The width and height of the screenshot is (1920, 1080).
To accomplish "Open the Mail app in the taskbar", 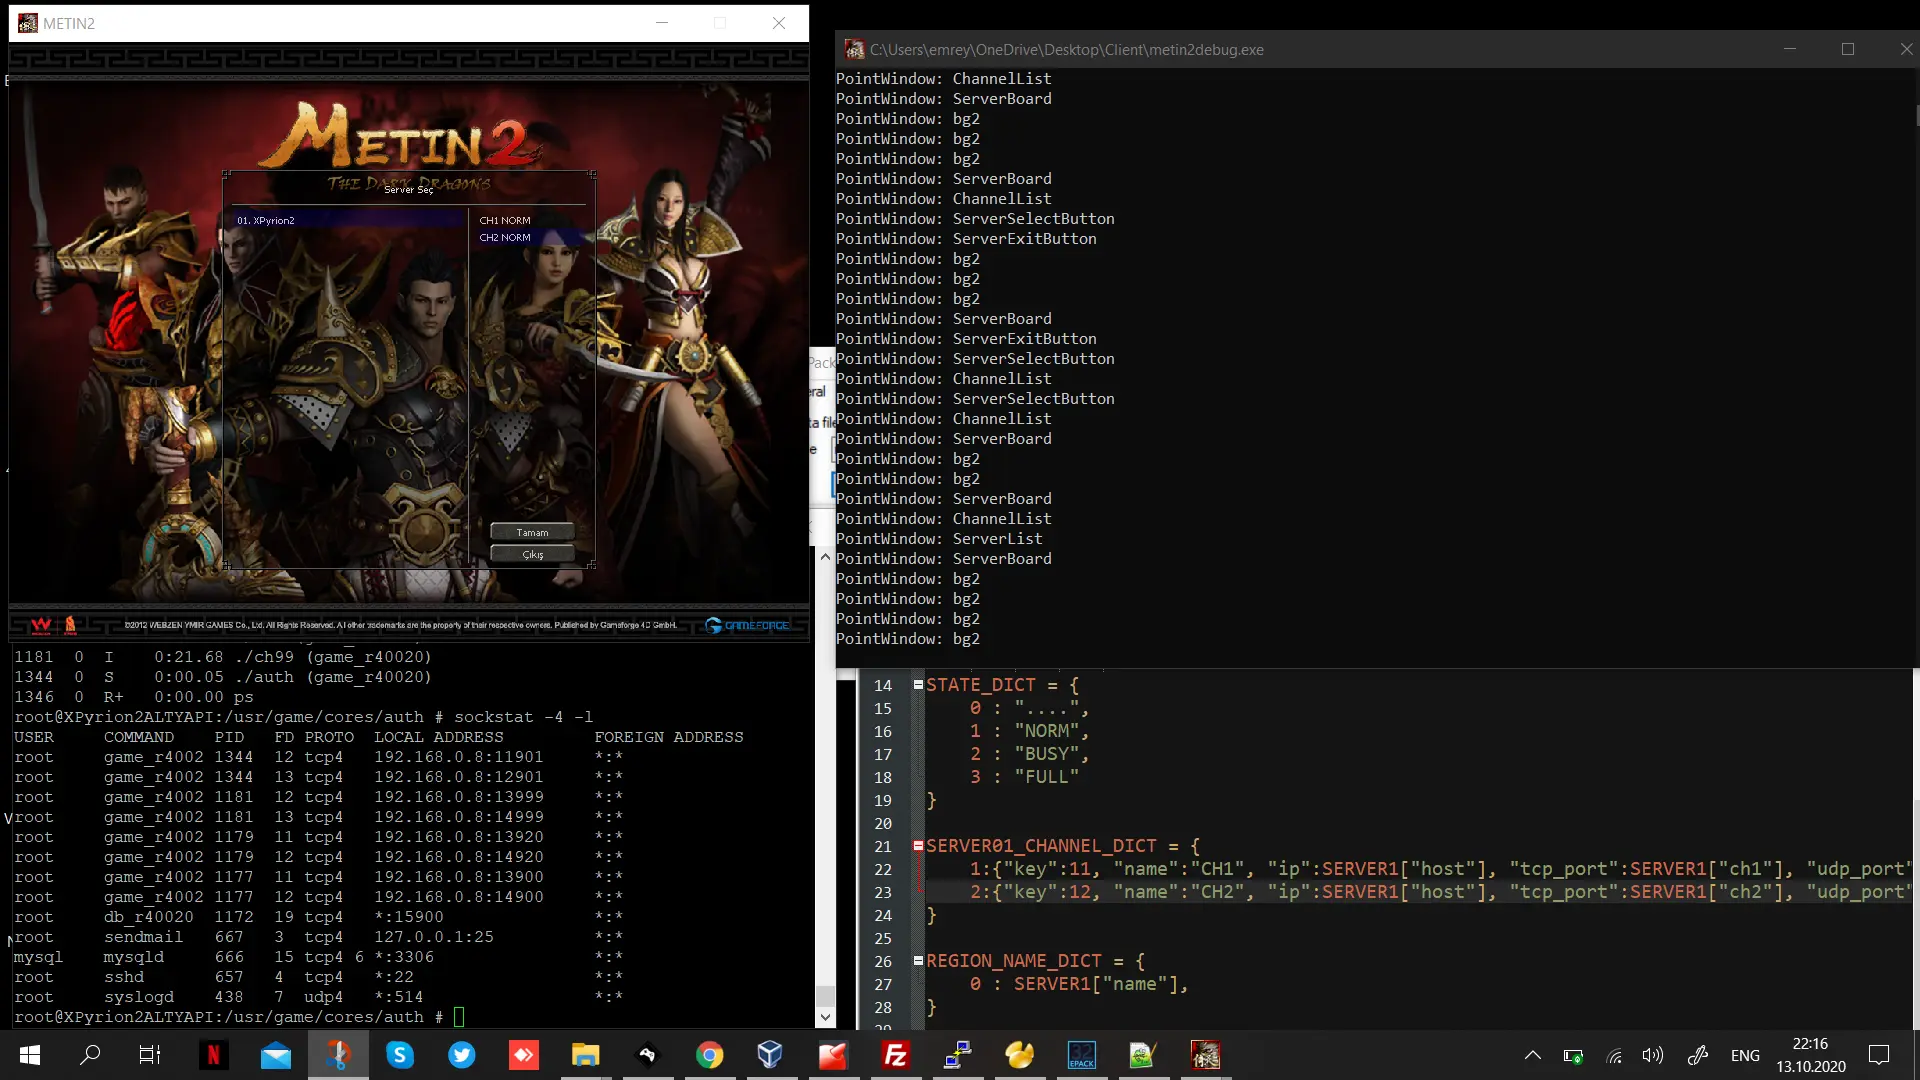I will click(275, 1055).
